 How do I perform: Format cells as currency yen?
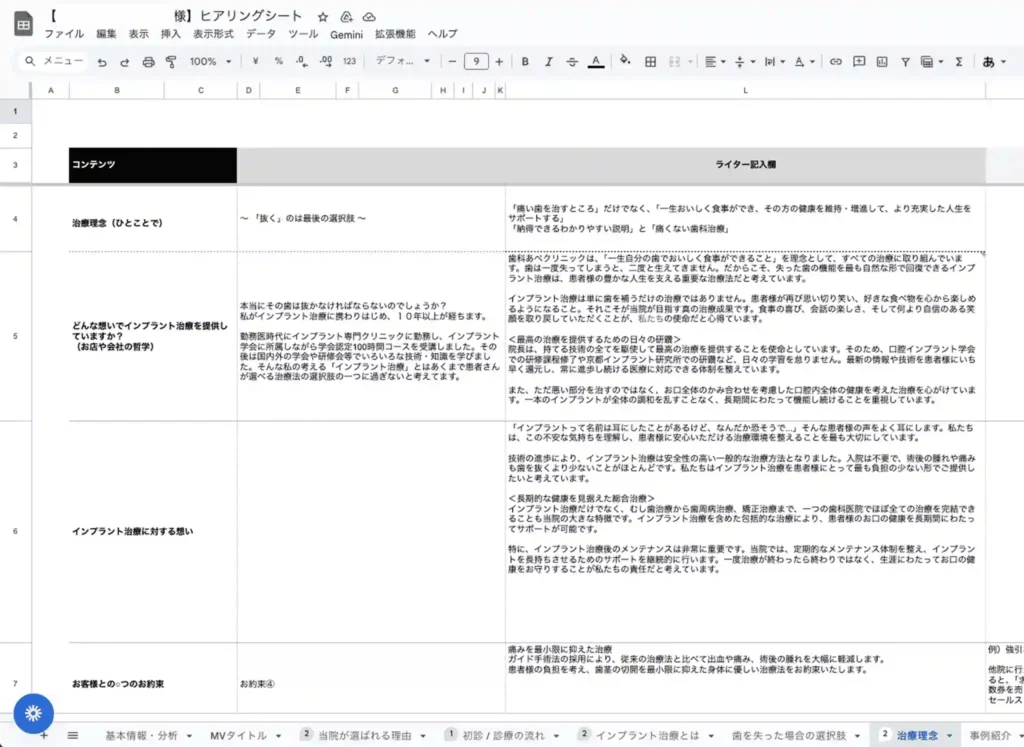[x=255, y=61]
